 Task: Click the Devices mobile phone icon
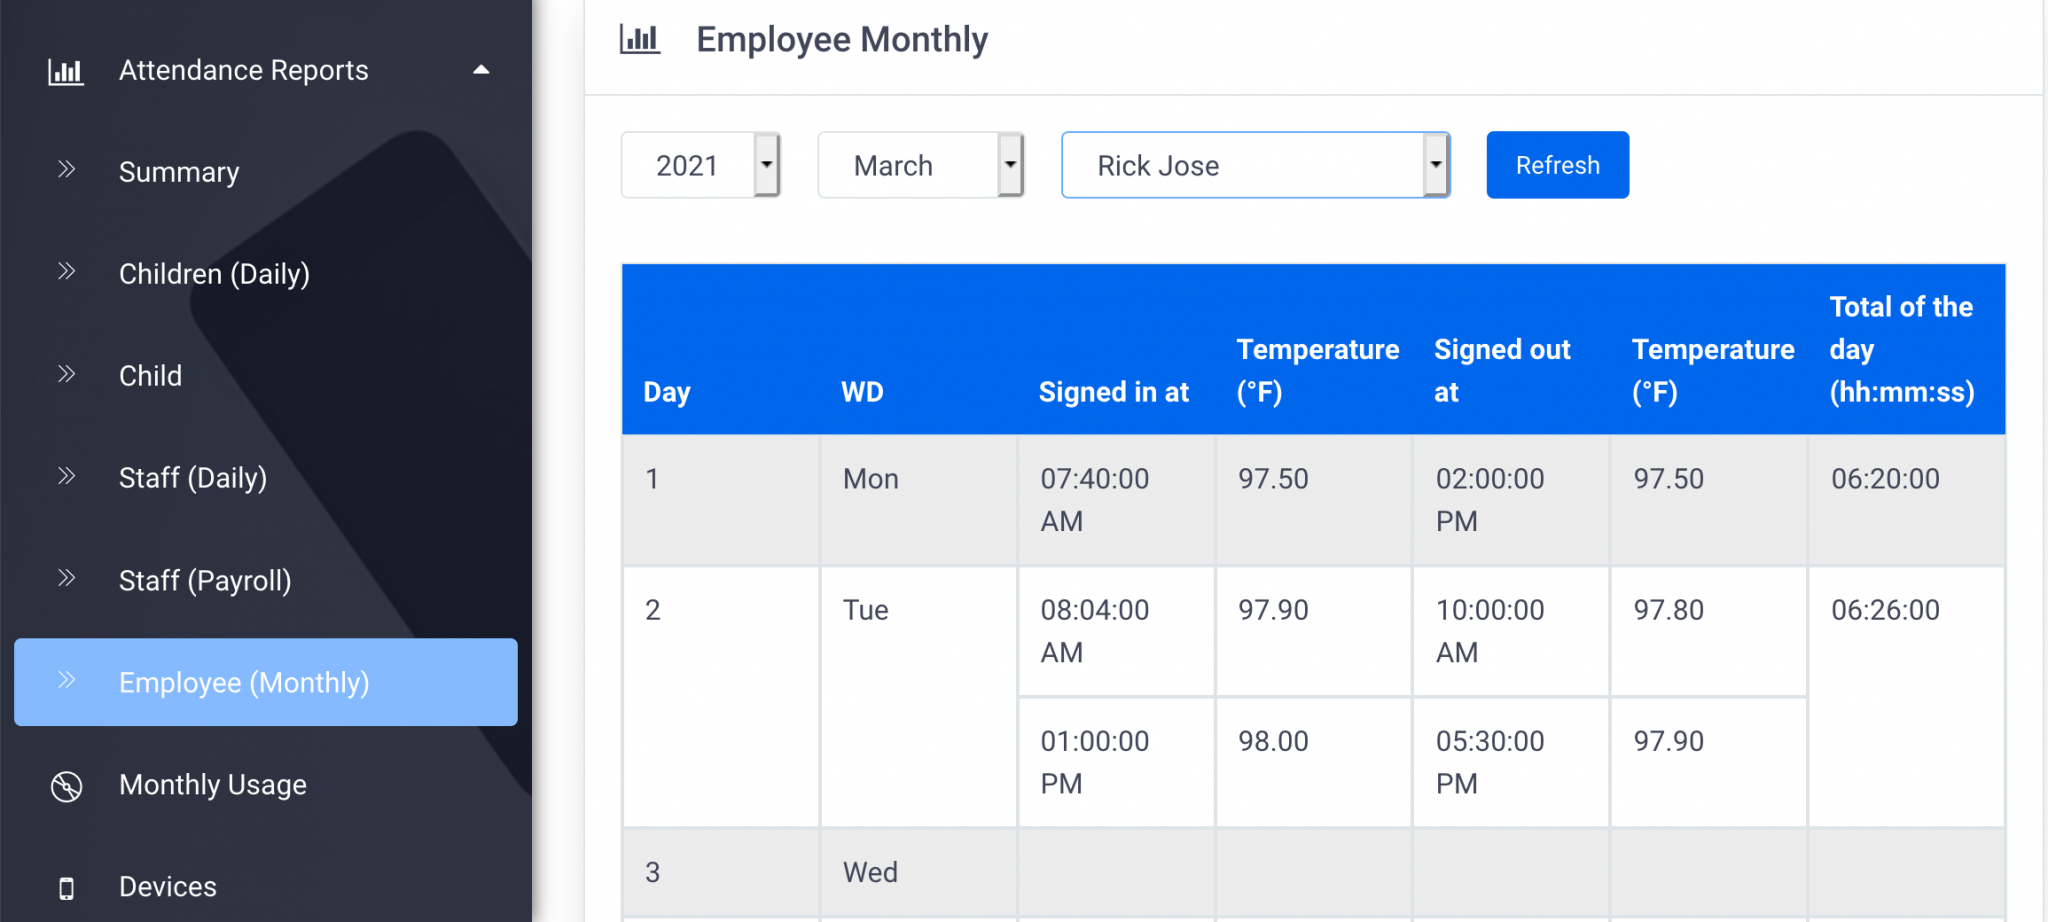[66, 887]
